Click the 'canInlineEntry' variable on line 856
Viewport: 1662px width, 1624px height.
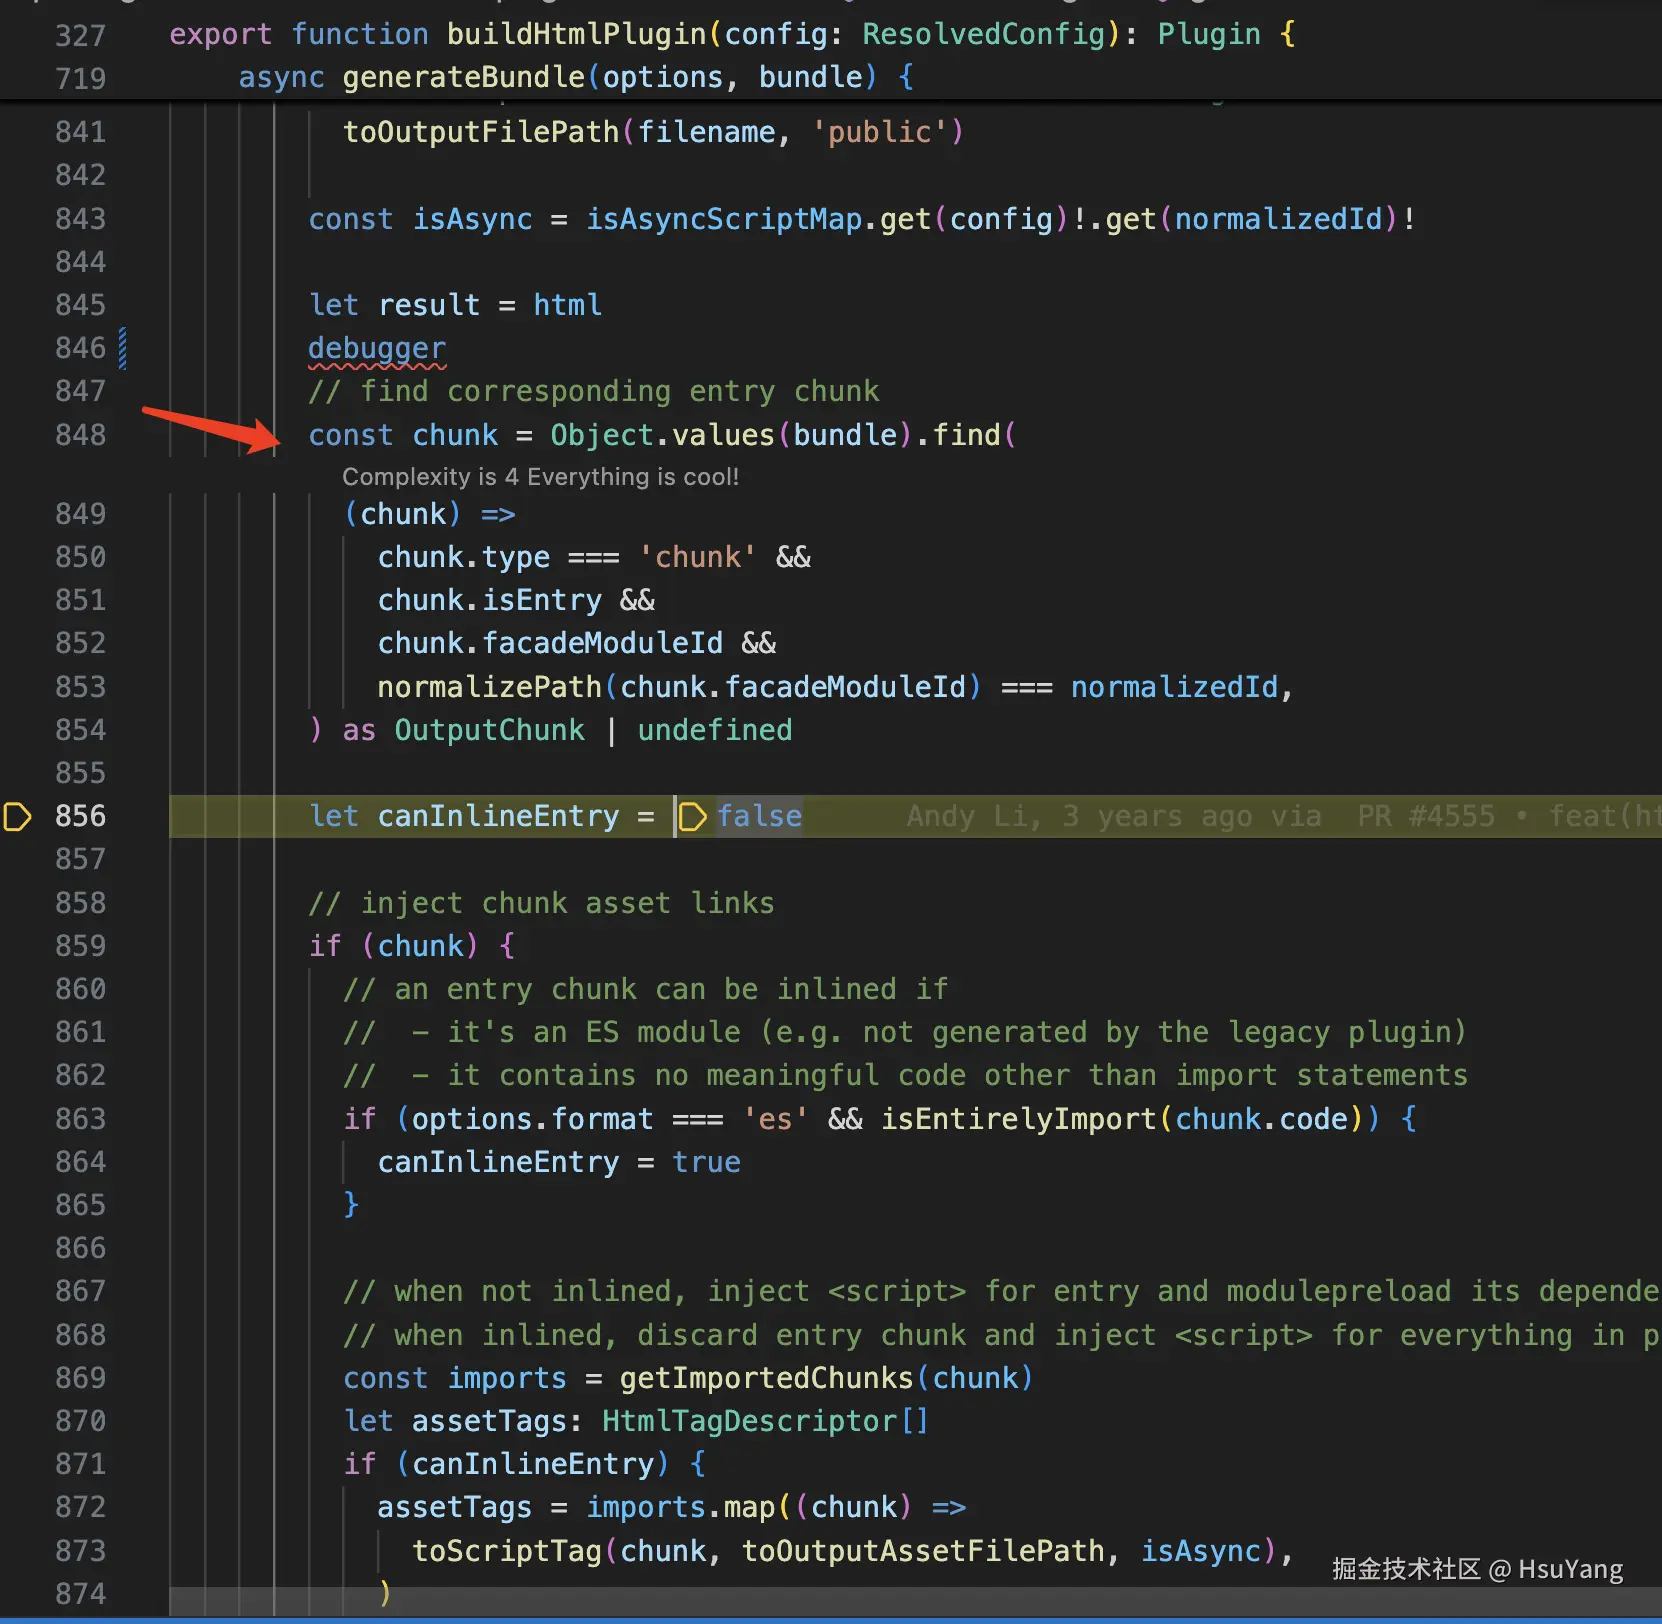[498, 816]
